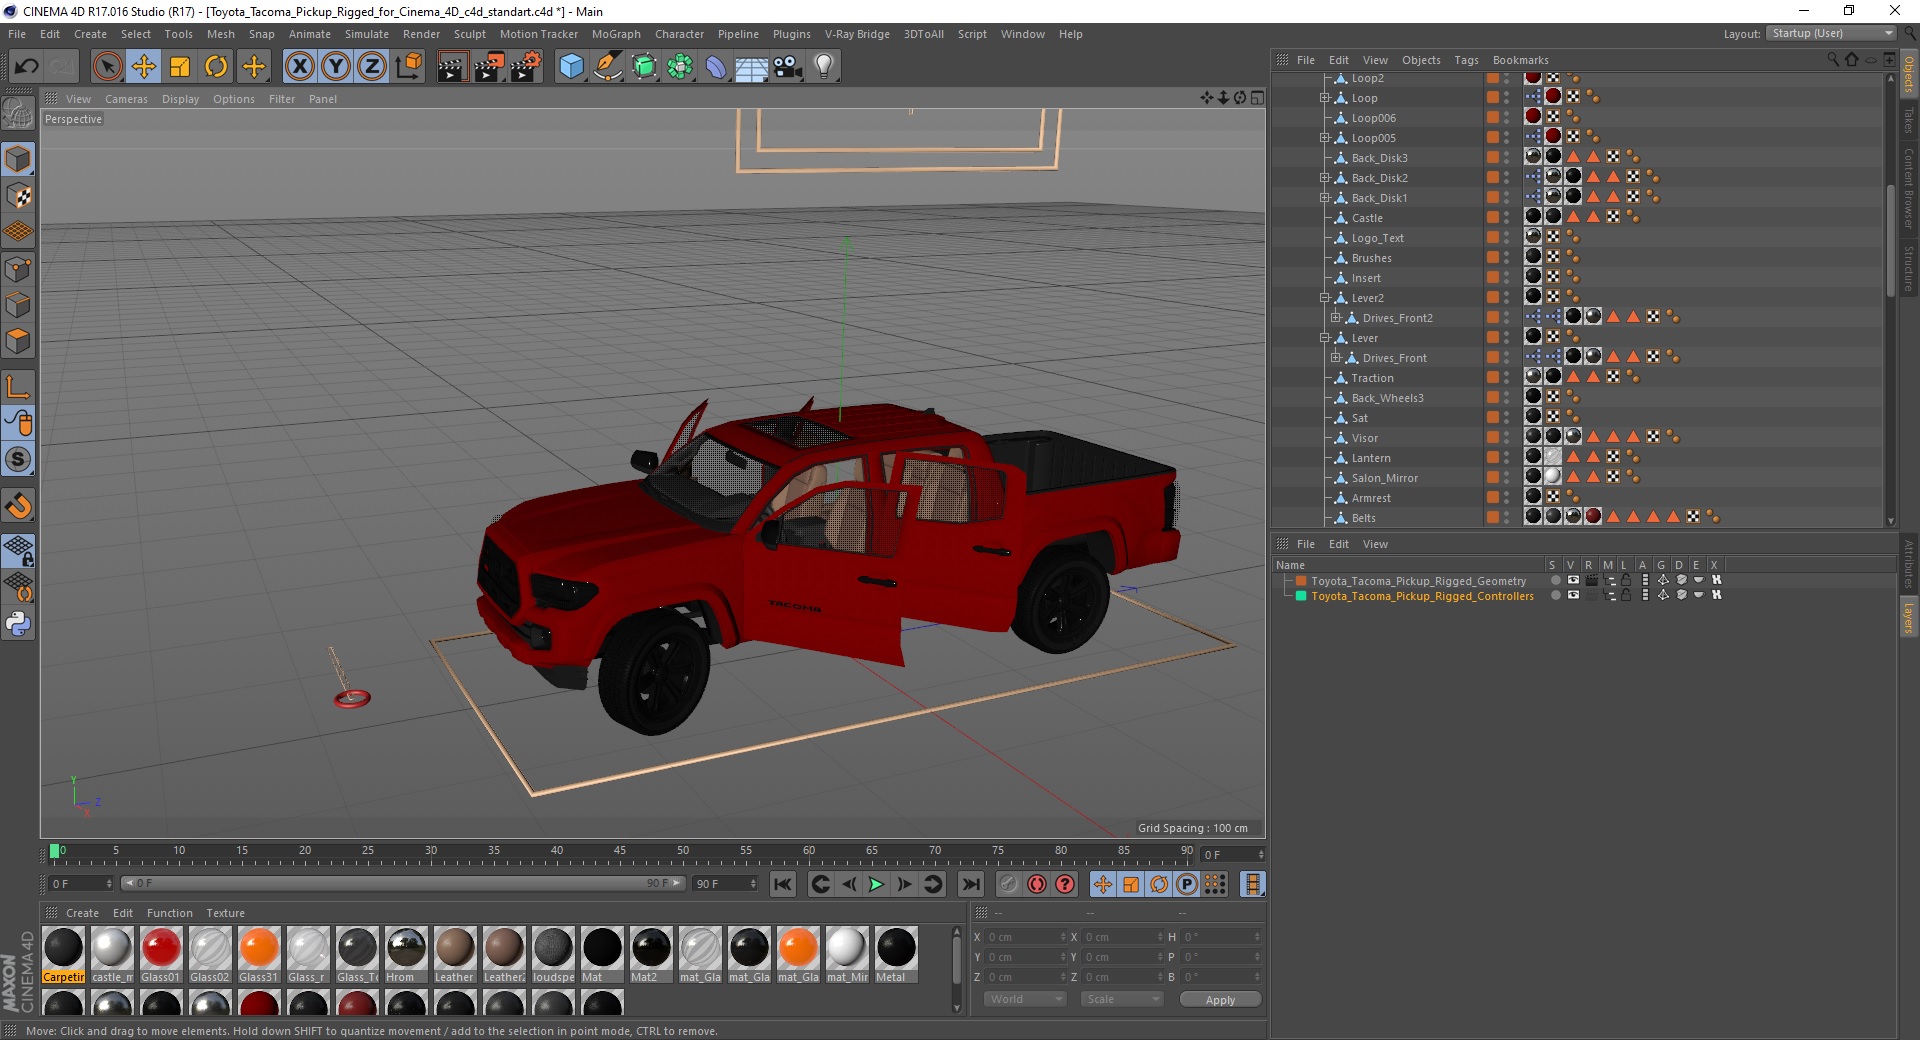Viewport: 1920px width, 1040px height.
Task: Expand Drives_Front2 tree node
Action: (1335, 318)
